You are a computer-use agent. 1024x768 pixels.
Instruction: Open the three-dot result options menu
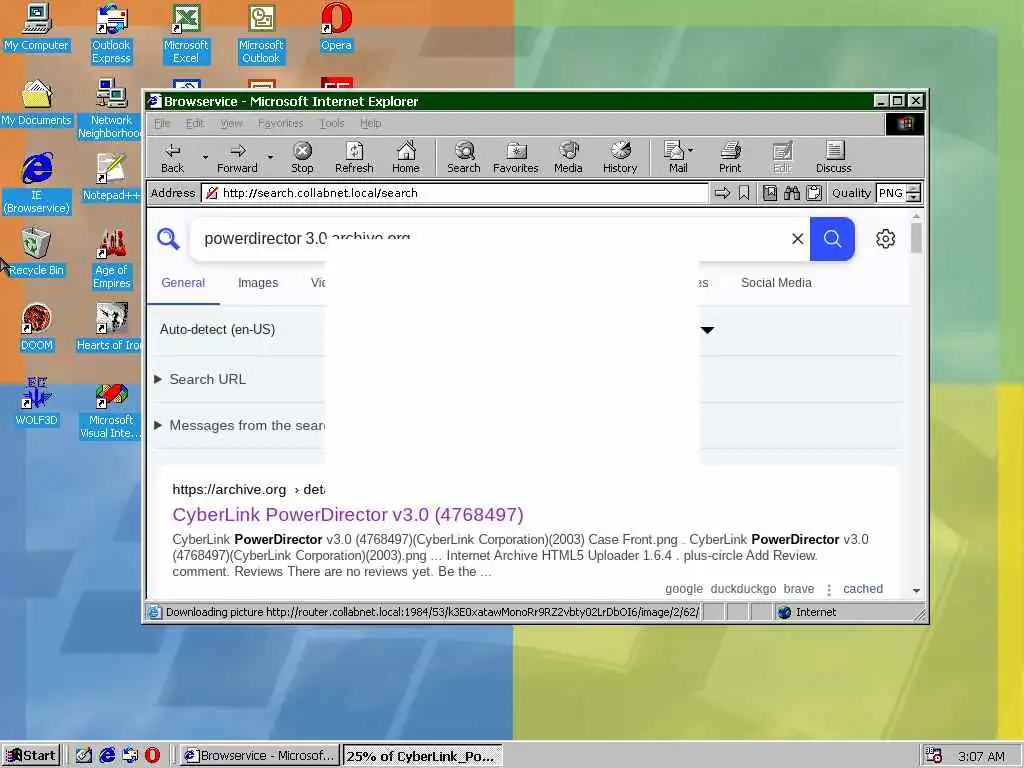coord(829,590)
